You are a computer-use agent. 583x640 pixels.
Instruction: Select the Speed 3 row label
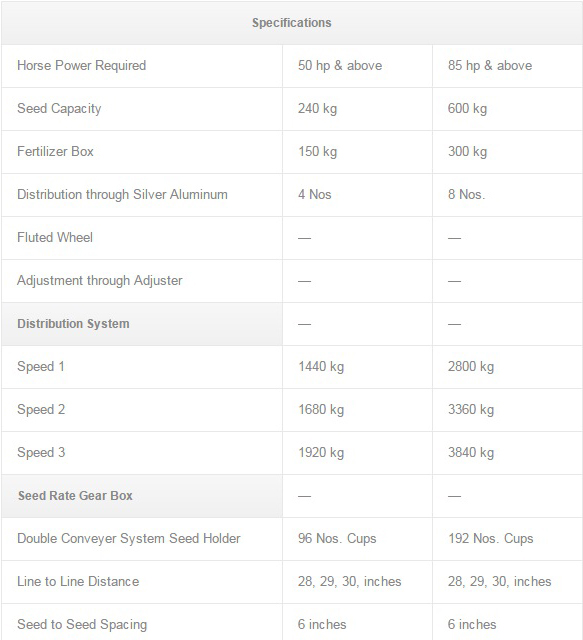click(x=41, y=453)
